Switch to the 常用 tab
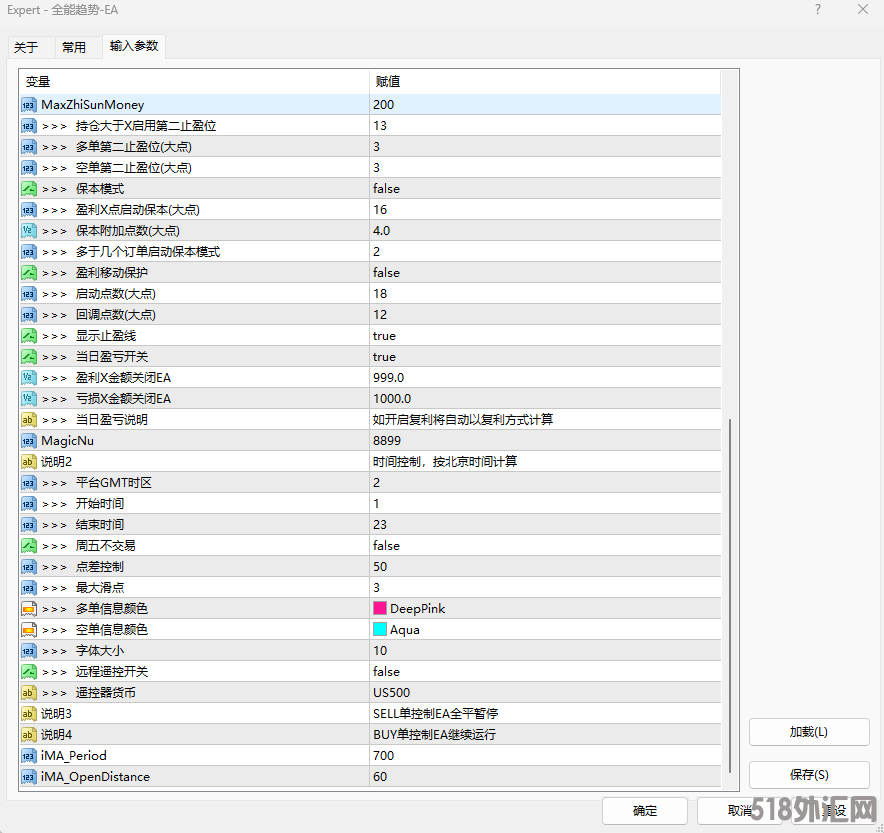884x833 pixels. (74, 47)
